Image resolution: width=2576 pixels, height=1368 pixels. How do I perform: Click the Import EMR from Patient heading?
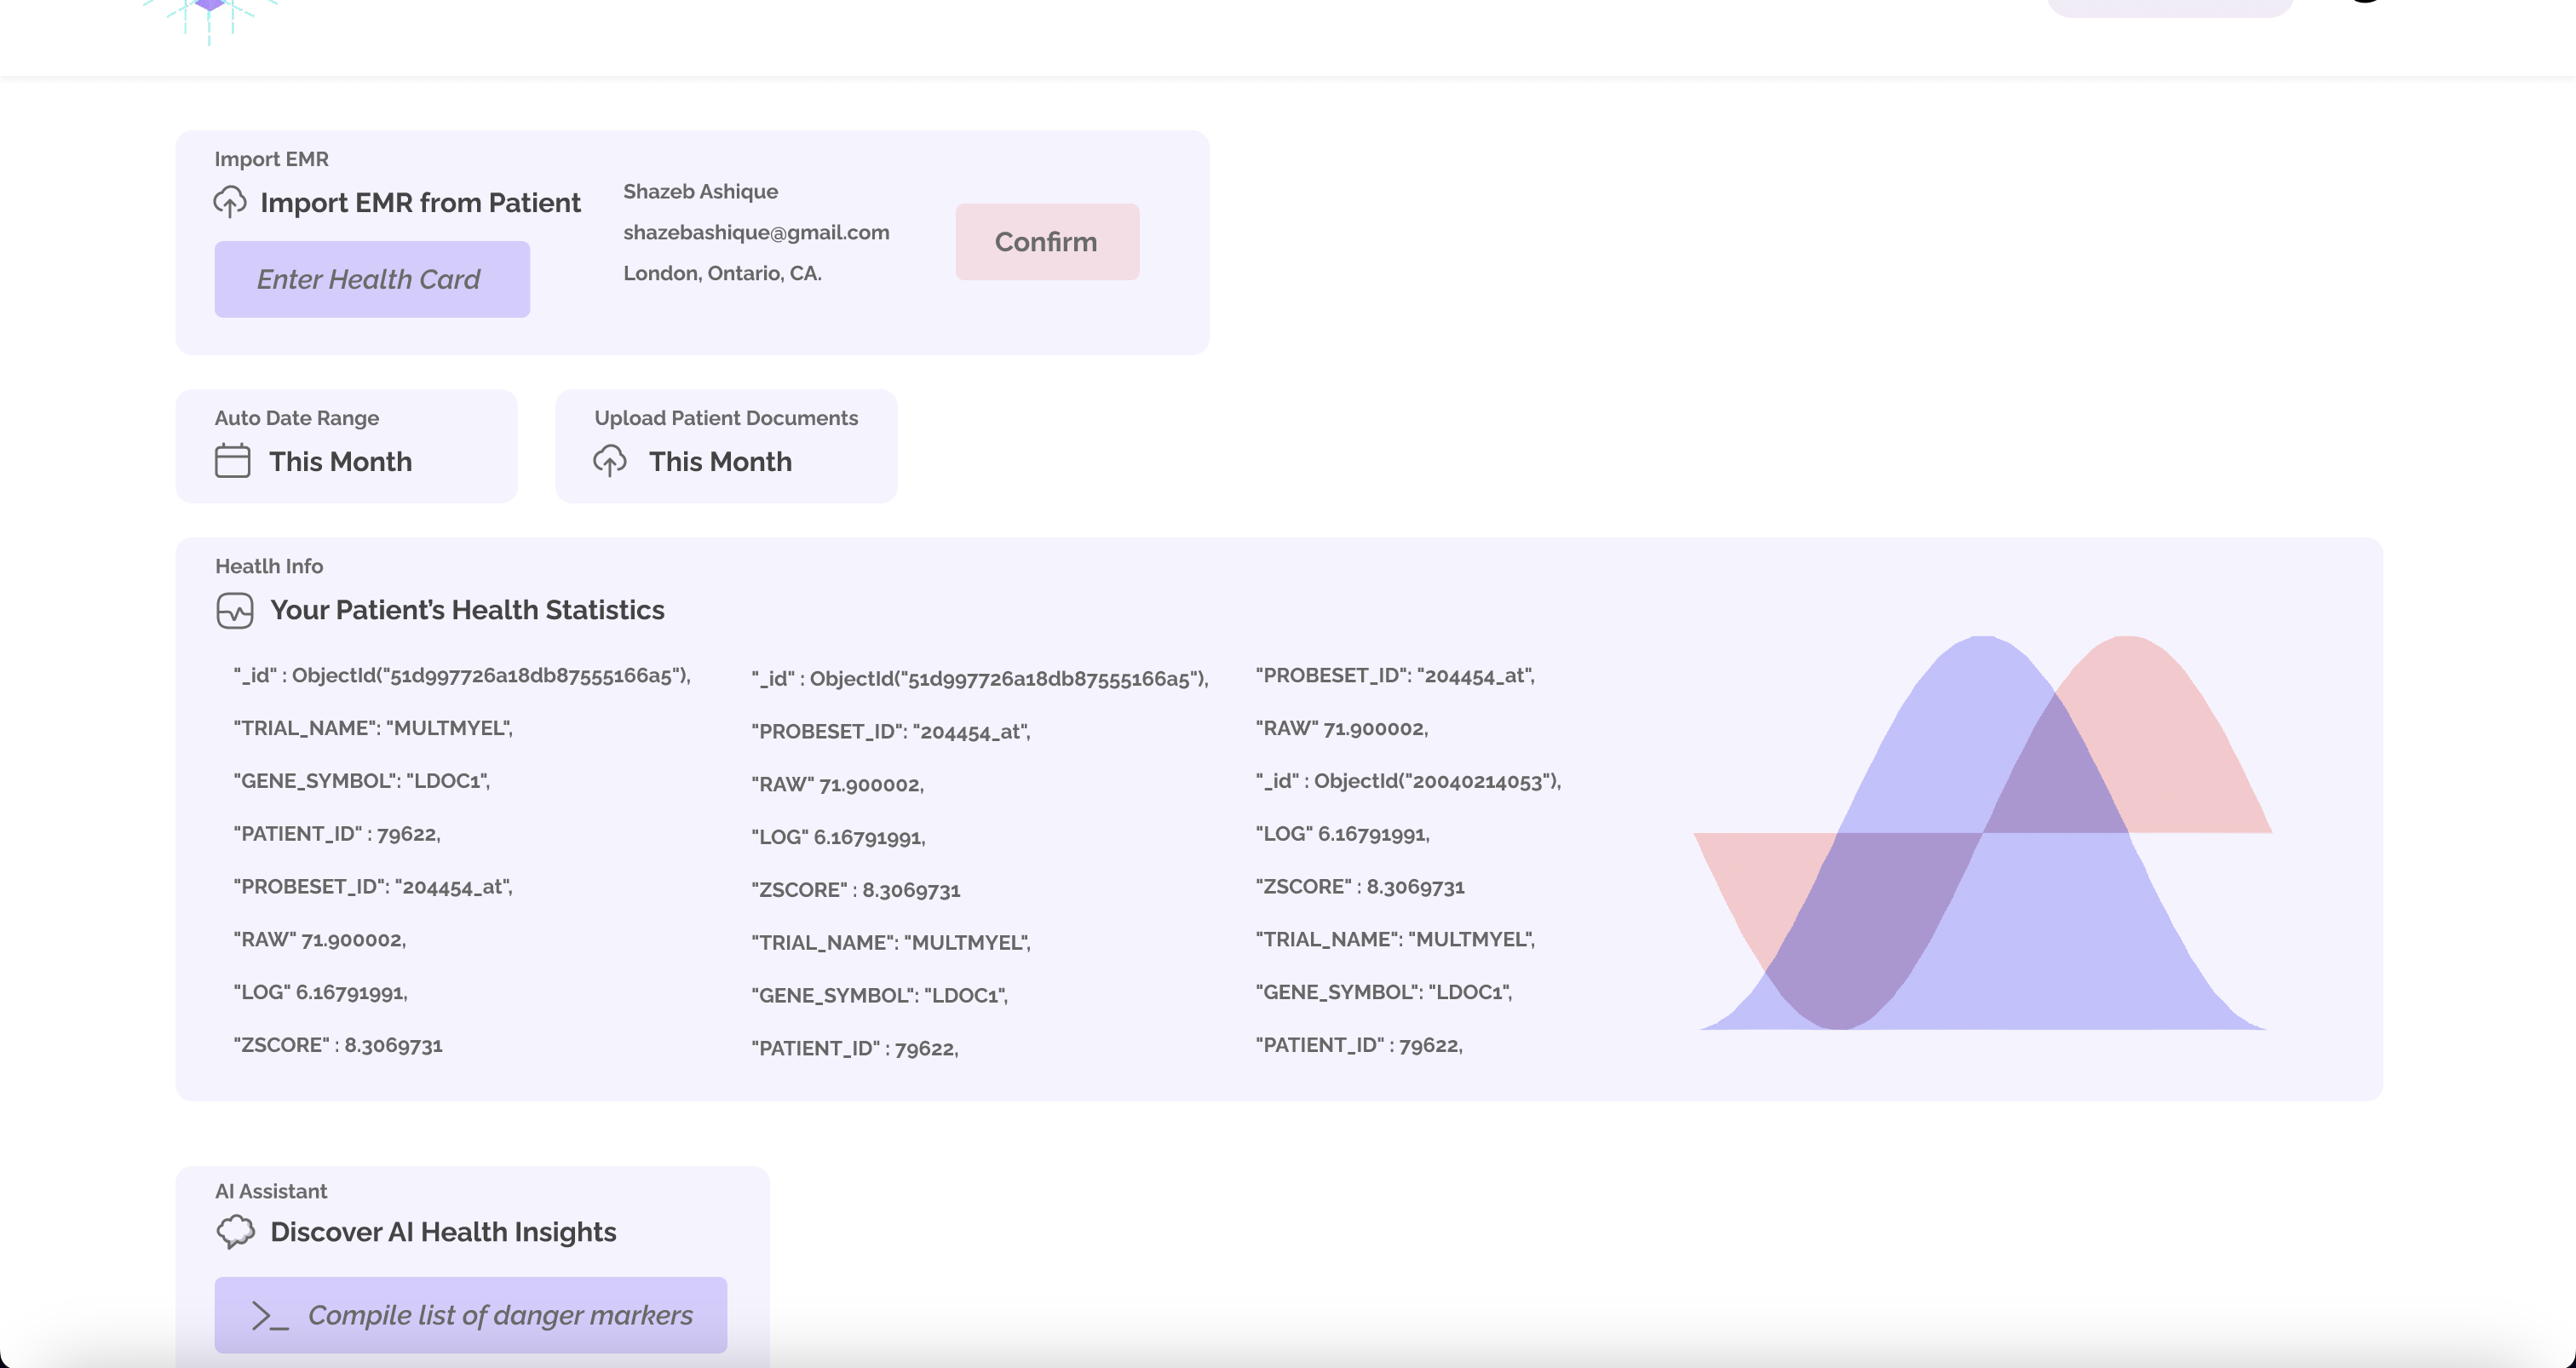tap(420, 202)
